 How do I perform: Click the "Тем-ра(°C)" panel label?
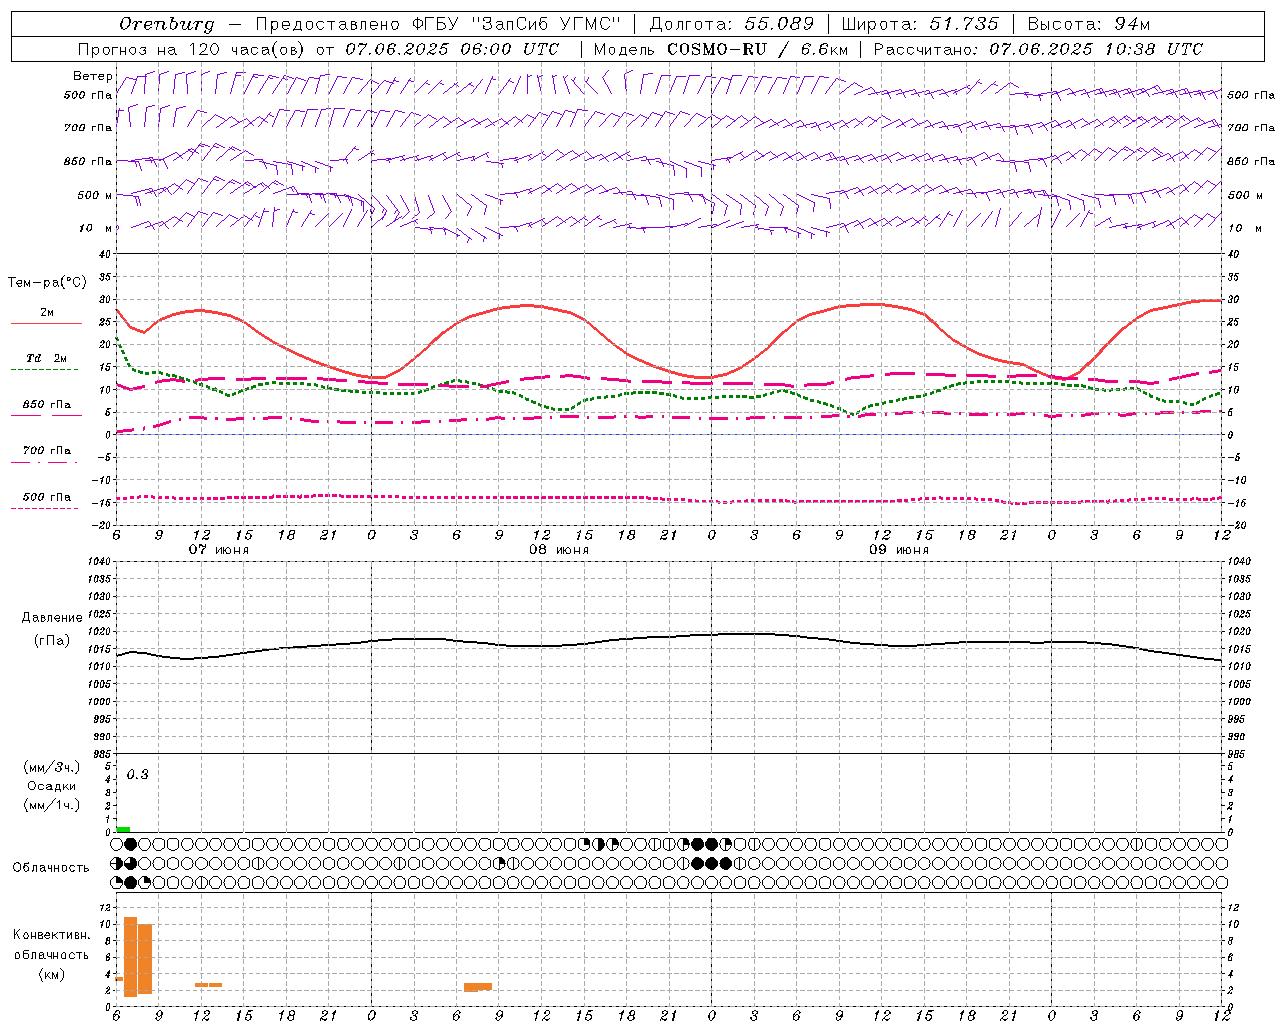[x=47, y=283]
